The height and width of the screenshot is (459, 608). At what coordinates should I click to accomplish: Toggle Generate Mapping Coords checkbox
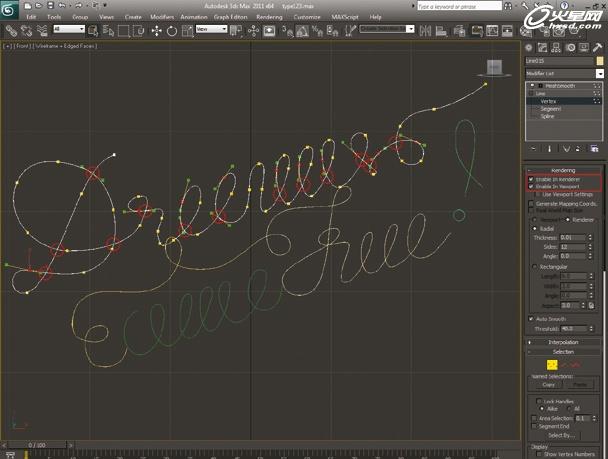pos(531,204)
